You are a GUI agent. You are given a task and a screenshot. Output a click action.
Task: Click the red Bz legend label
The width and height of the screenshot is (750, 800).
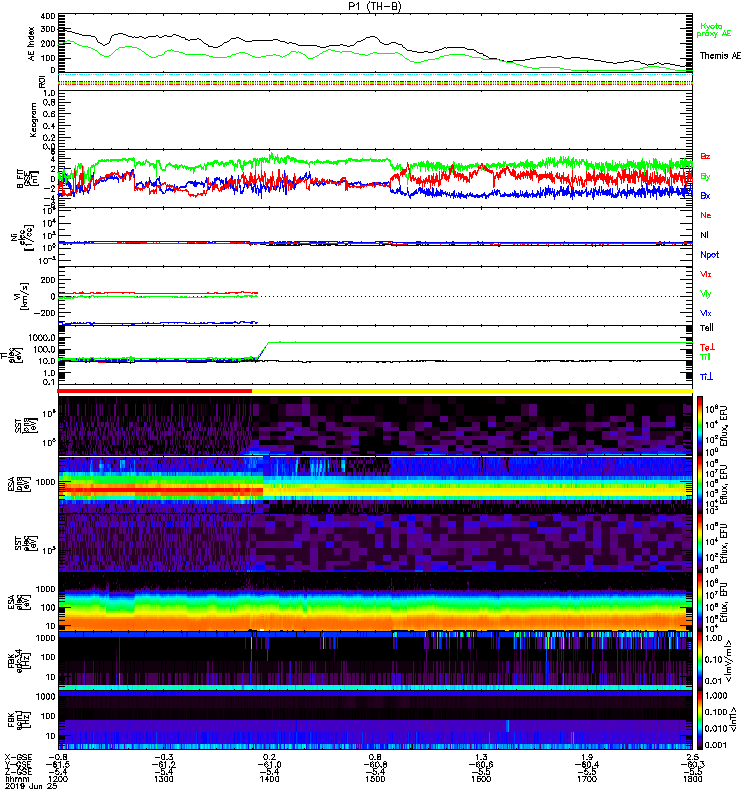tap(705, 156)
